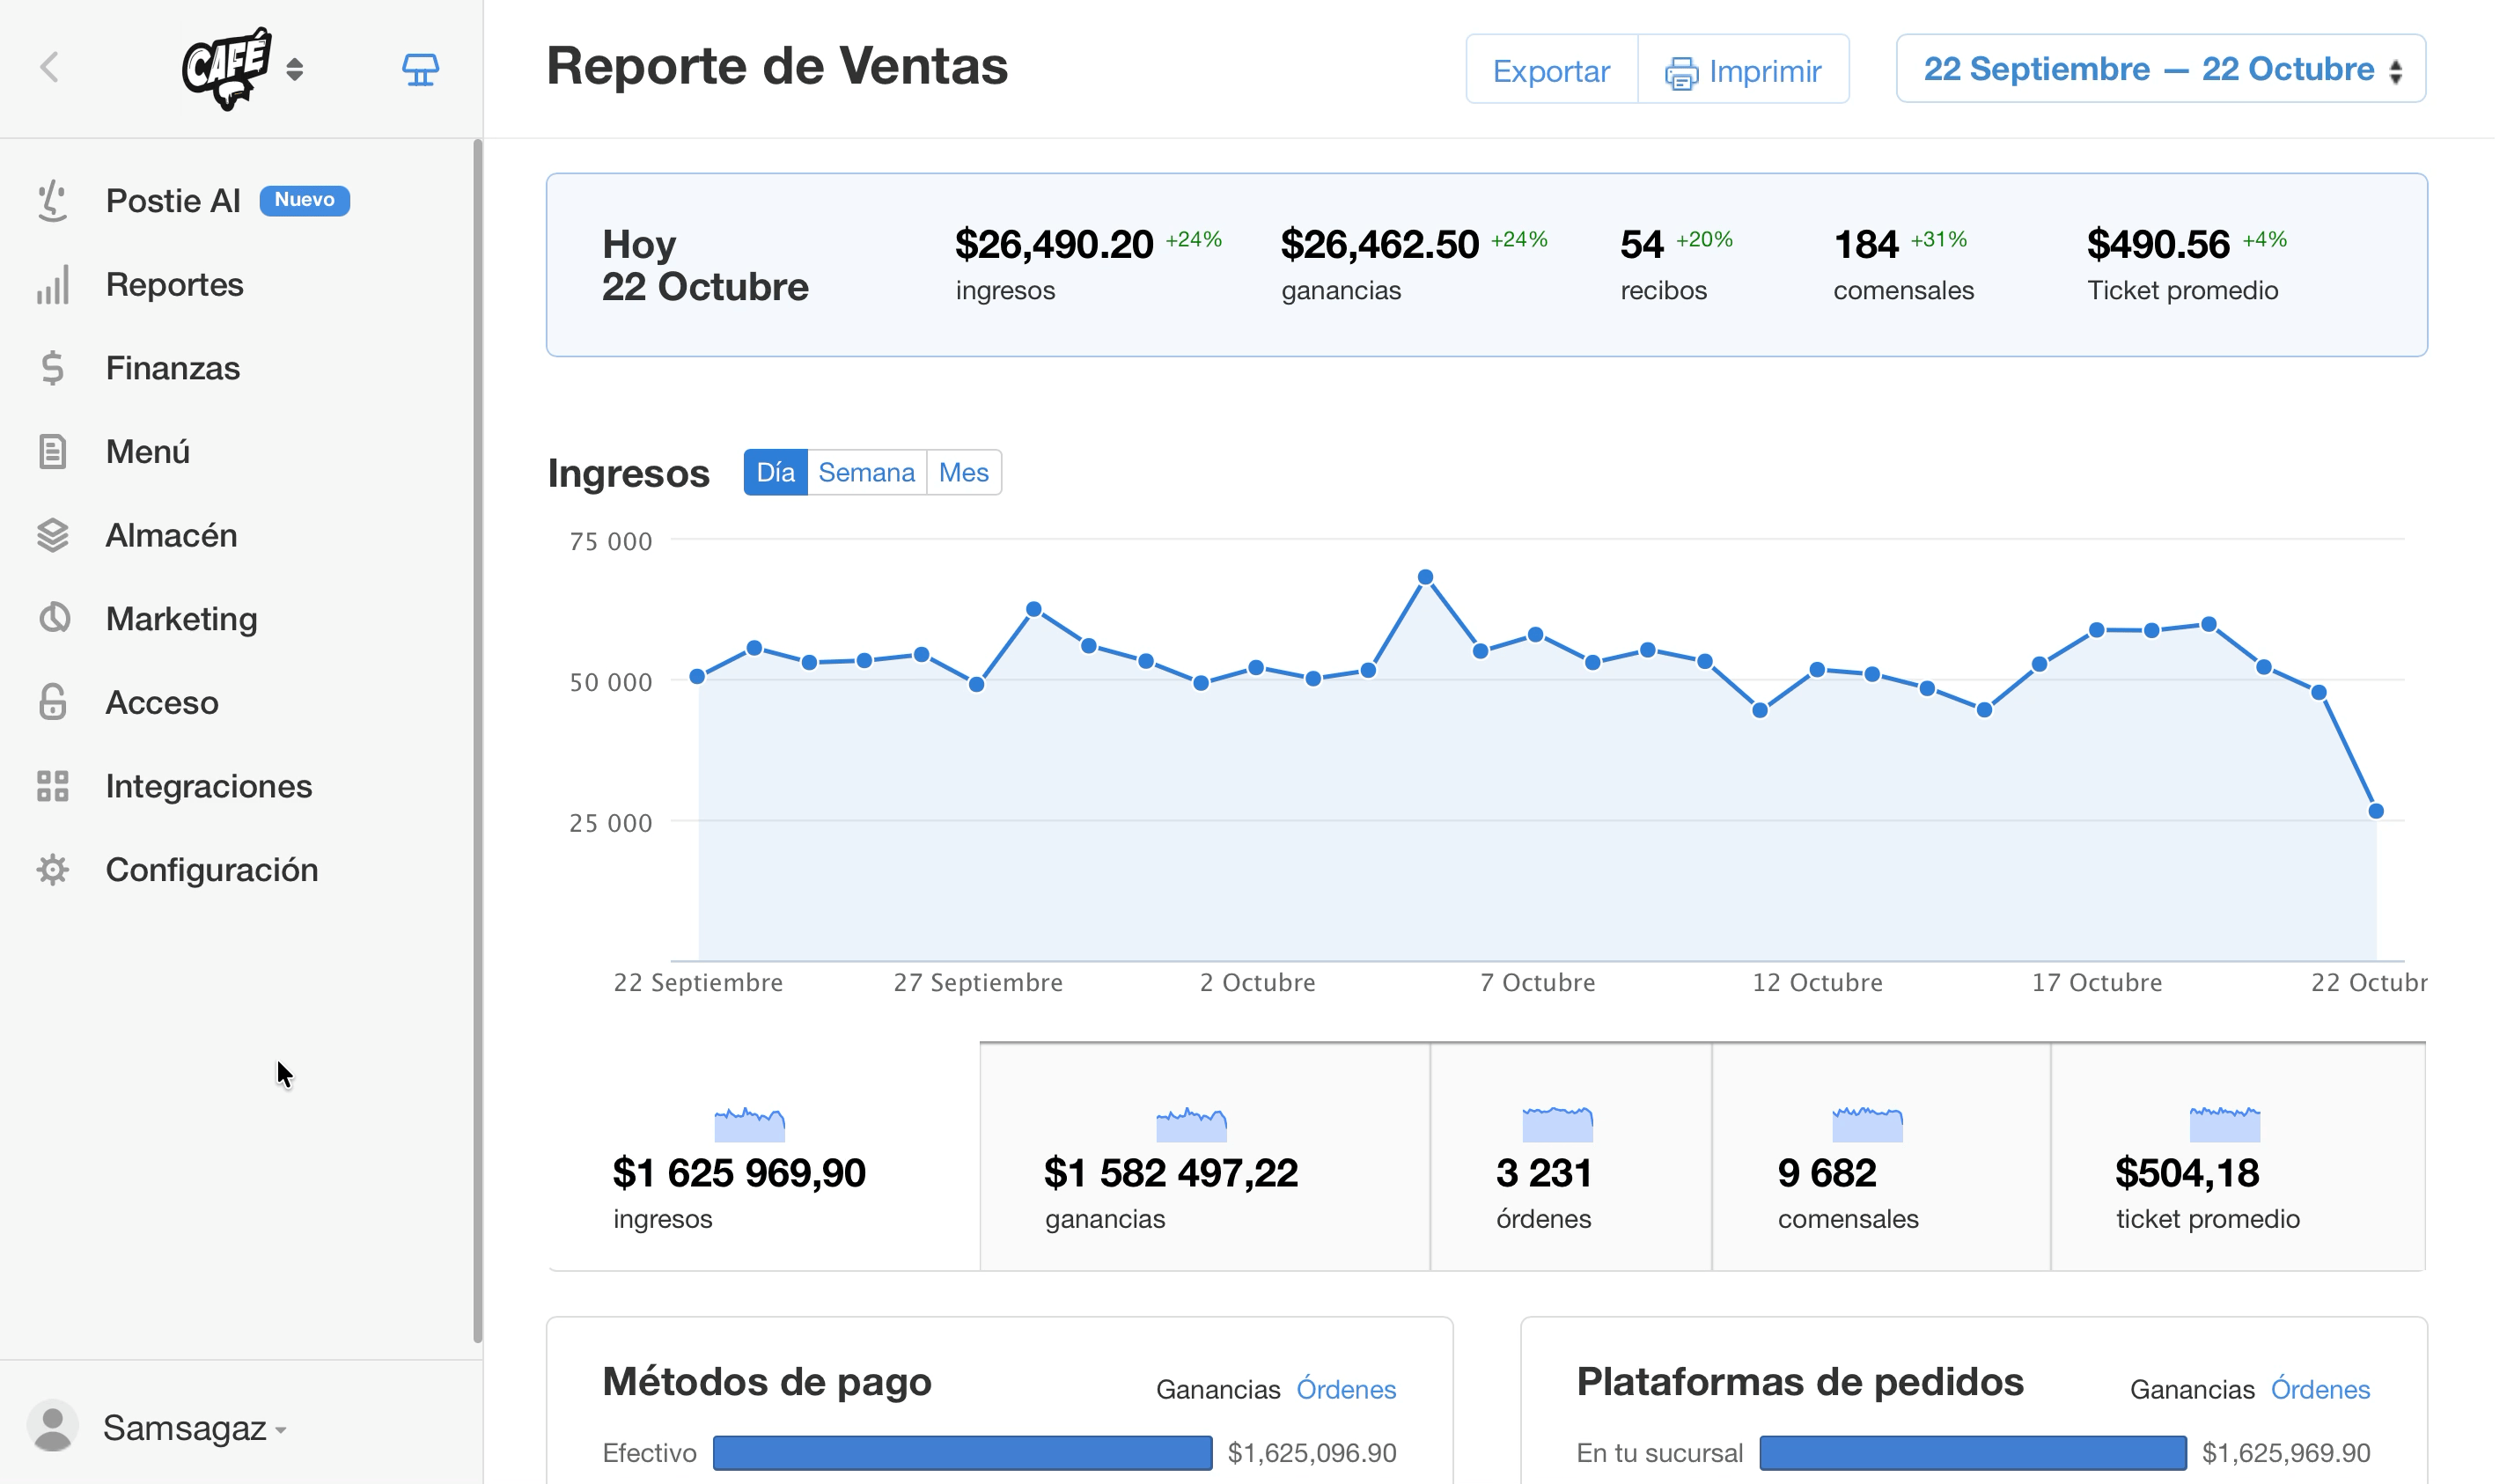This screenshot has width=2507, height=1484.
Task: Click the last chart point for 22 Octubre
Action: click(2376, 811)
